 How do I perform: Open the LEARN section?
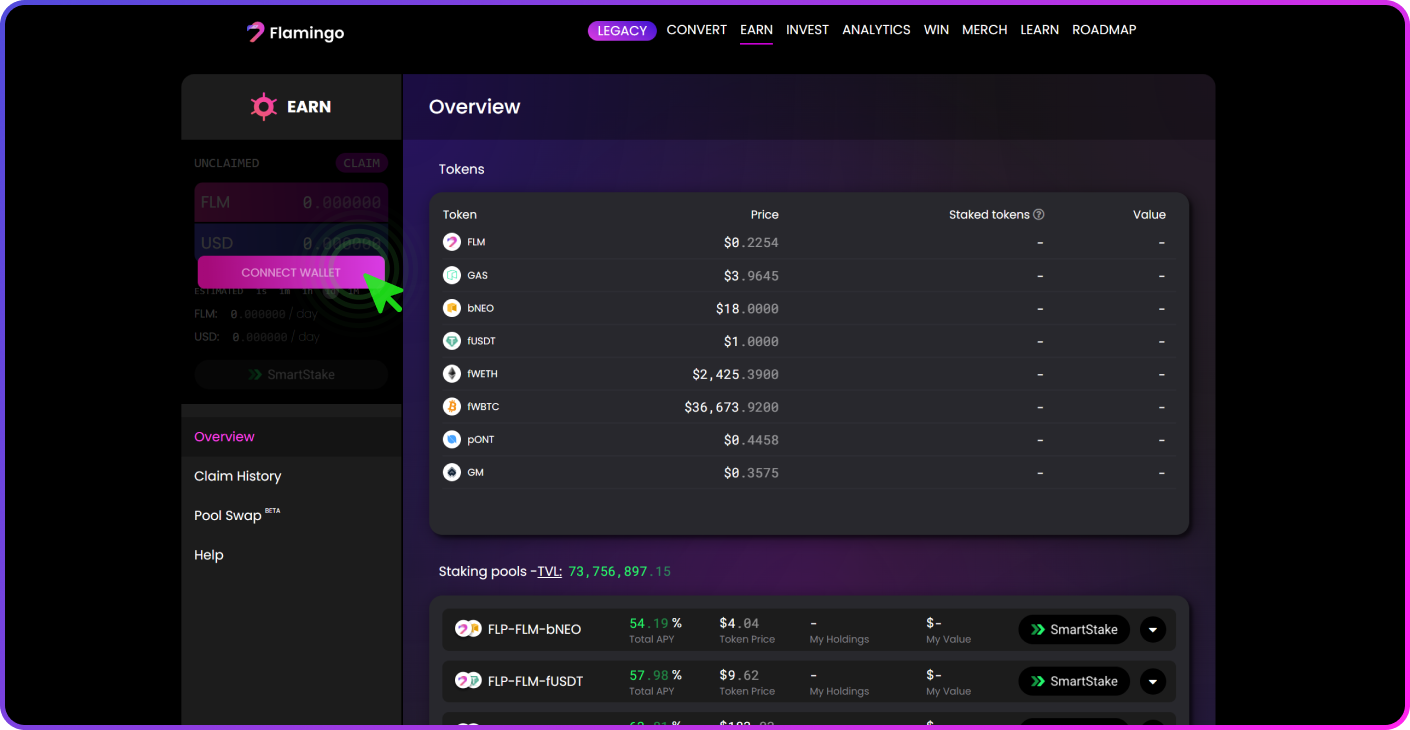[1039, 30]
